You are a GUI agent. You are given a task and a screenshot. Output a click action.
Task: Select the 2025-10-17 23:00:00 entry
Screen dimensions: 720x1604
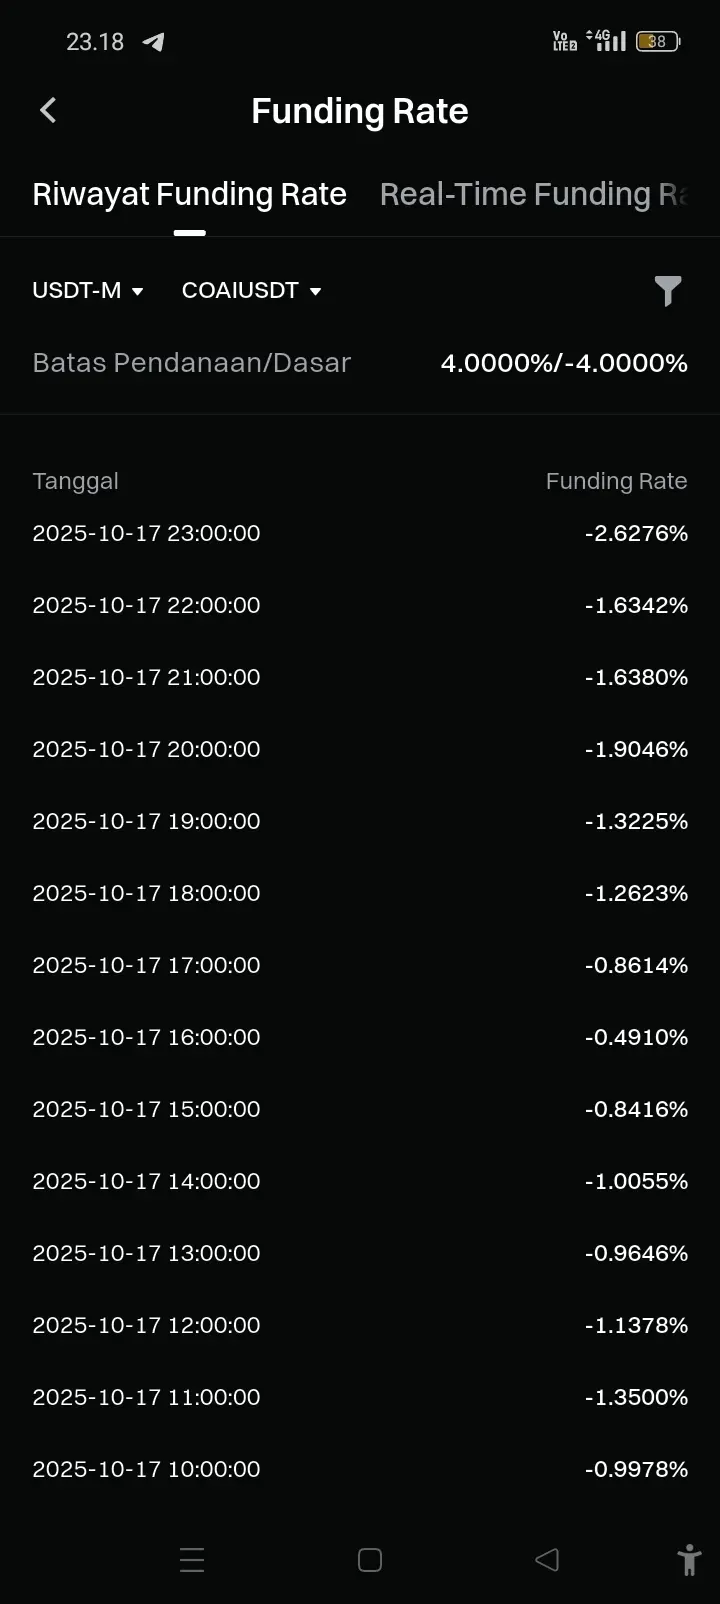146,533
